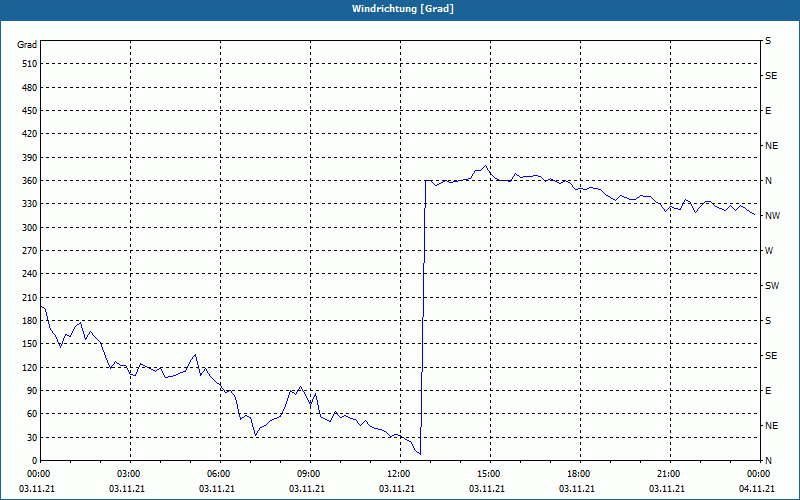Select the 06:00 time label
This screenshot has width=800, height=500.
pyautogui.click(x=220, y=474)
